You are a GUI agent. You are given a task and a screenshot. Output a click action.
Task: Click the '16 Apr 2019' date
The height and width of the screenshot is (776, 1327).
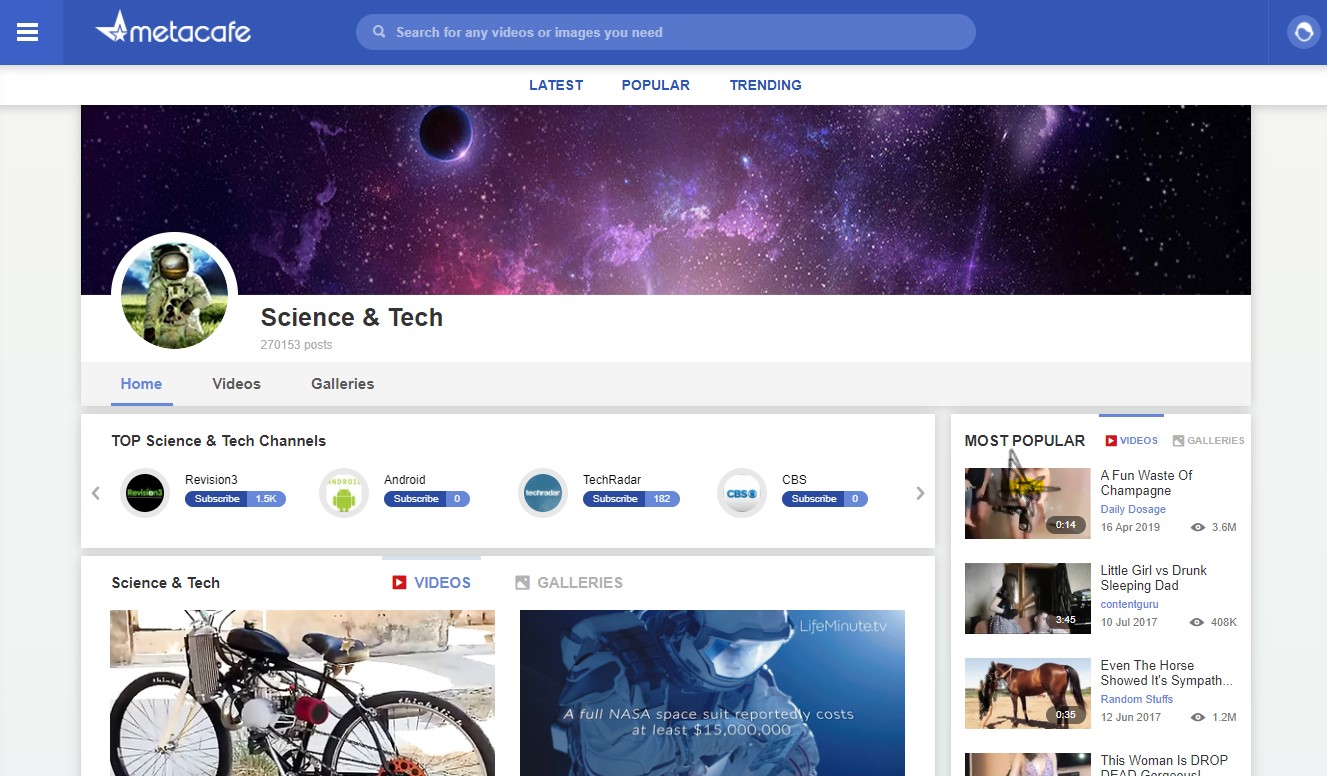pos(1130,527)
